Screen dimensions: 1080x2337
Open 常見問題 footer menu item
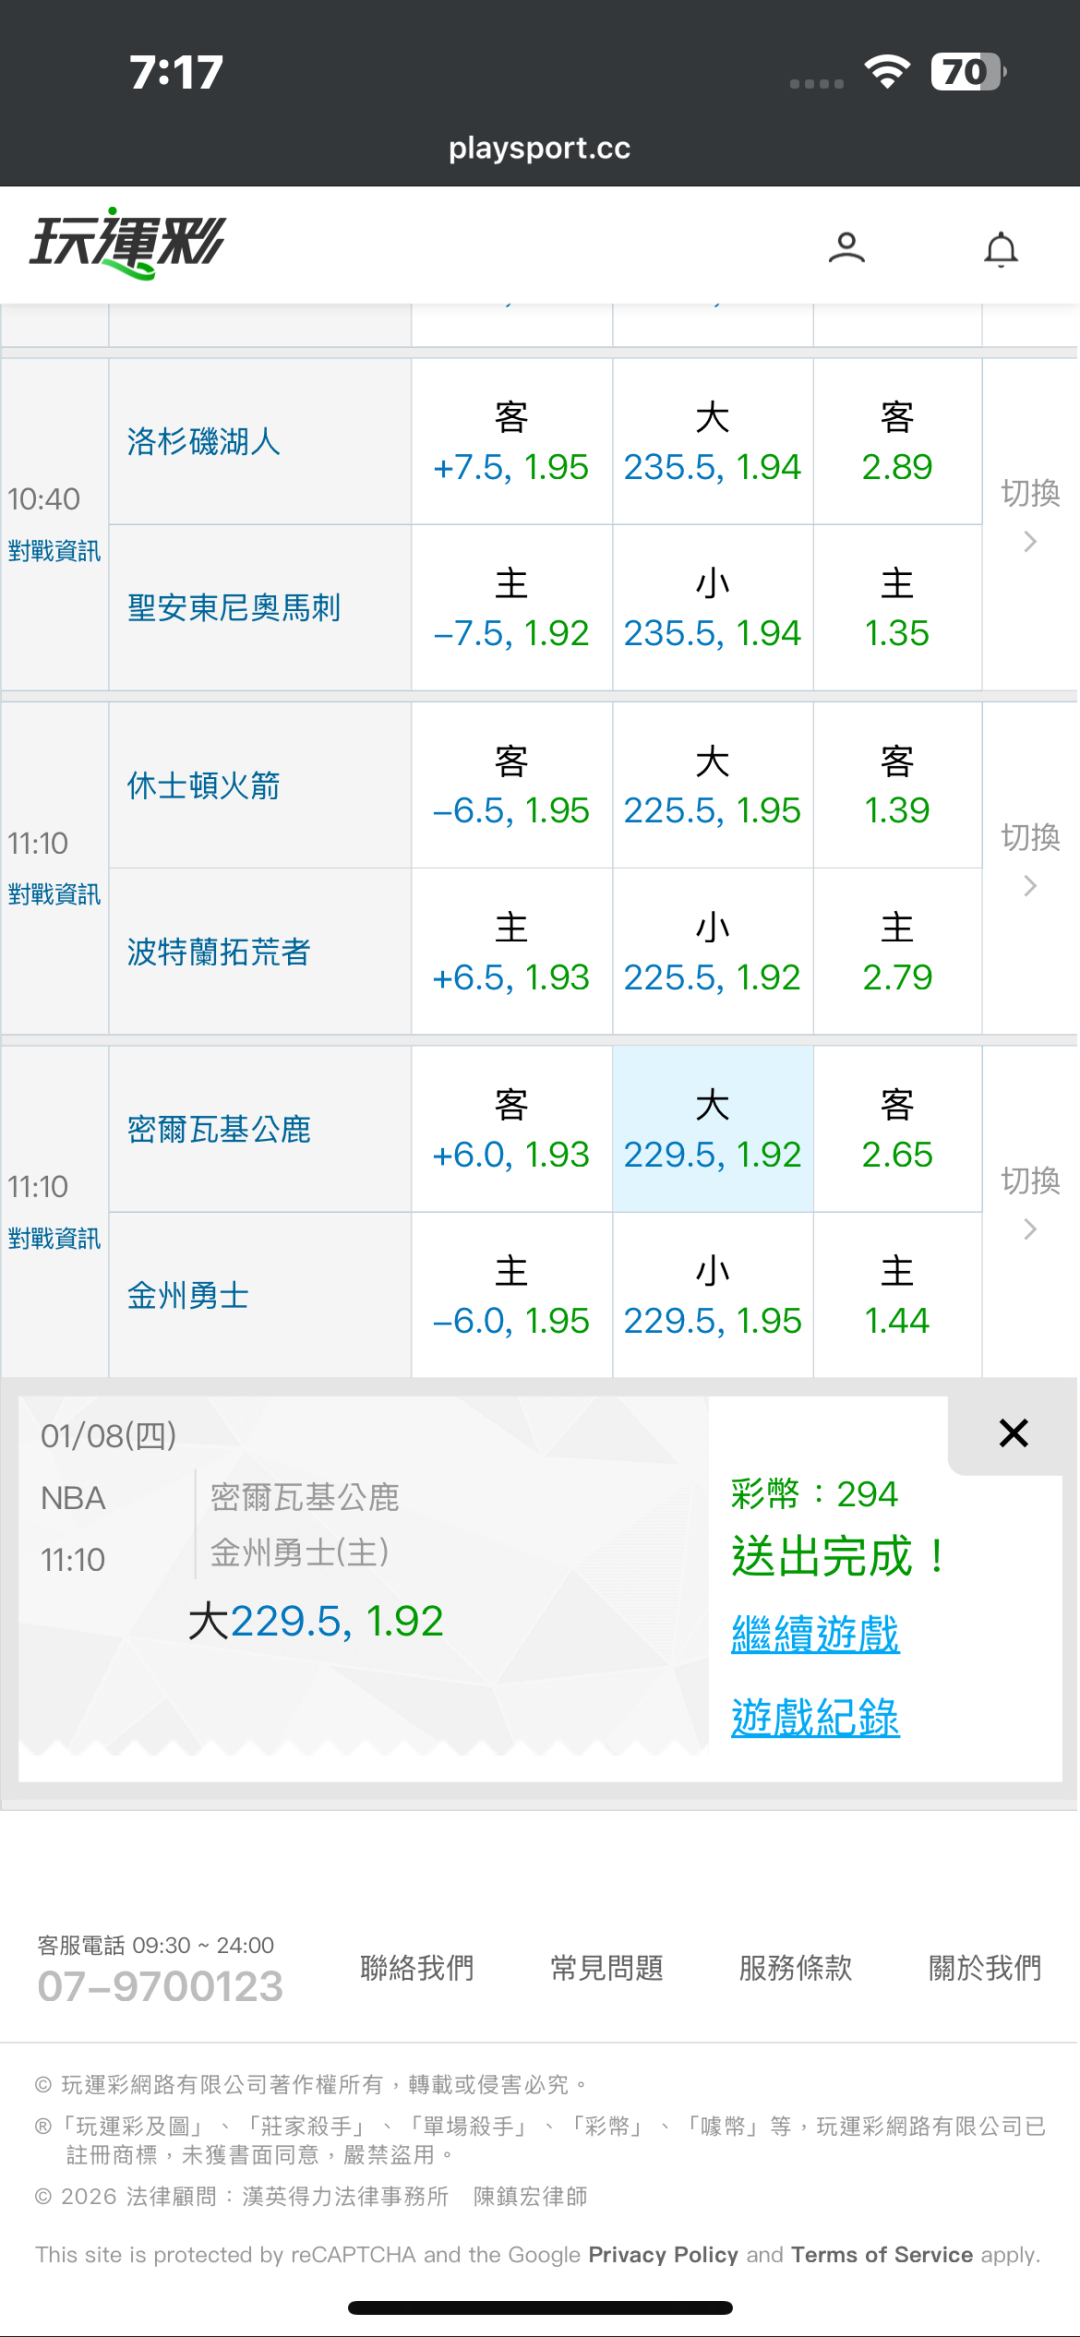tap(606, 1968)
